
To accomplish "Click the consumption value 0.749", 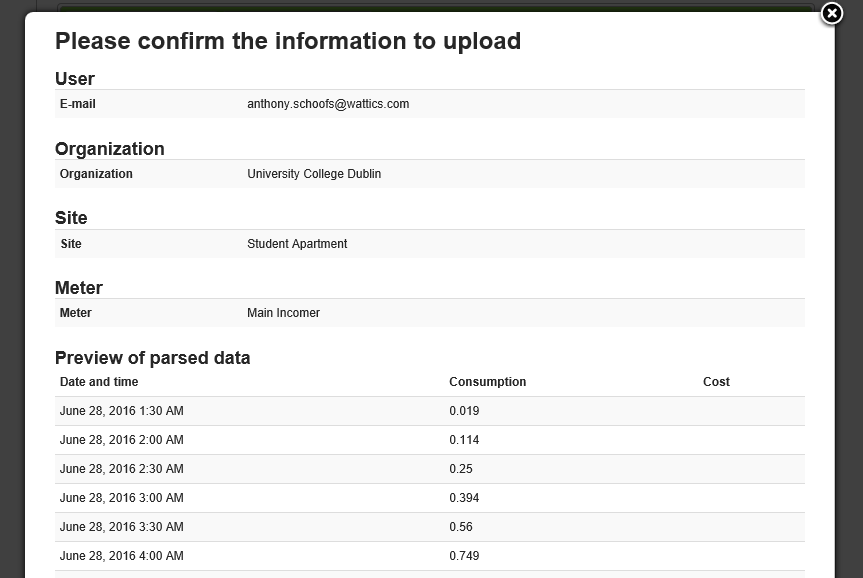I will coord(464,556).
